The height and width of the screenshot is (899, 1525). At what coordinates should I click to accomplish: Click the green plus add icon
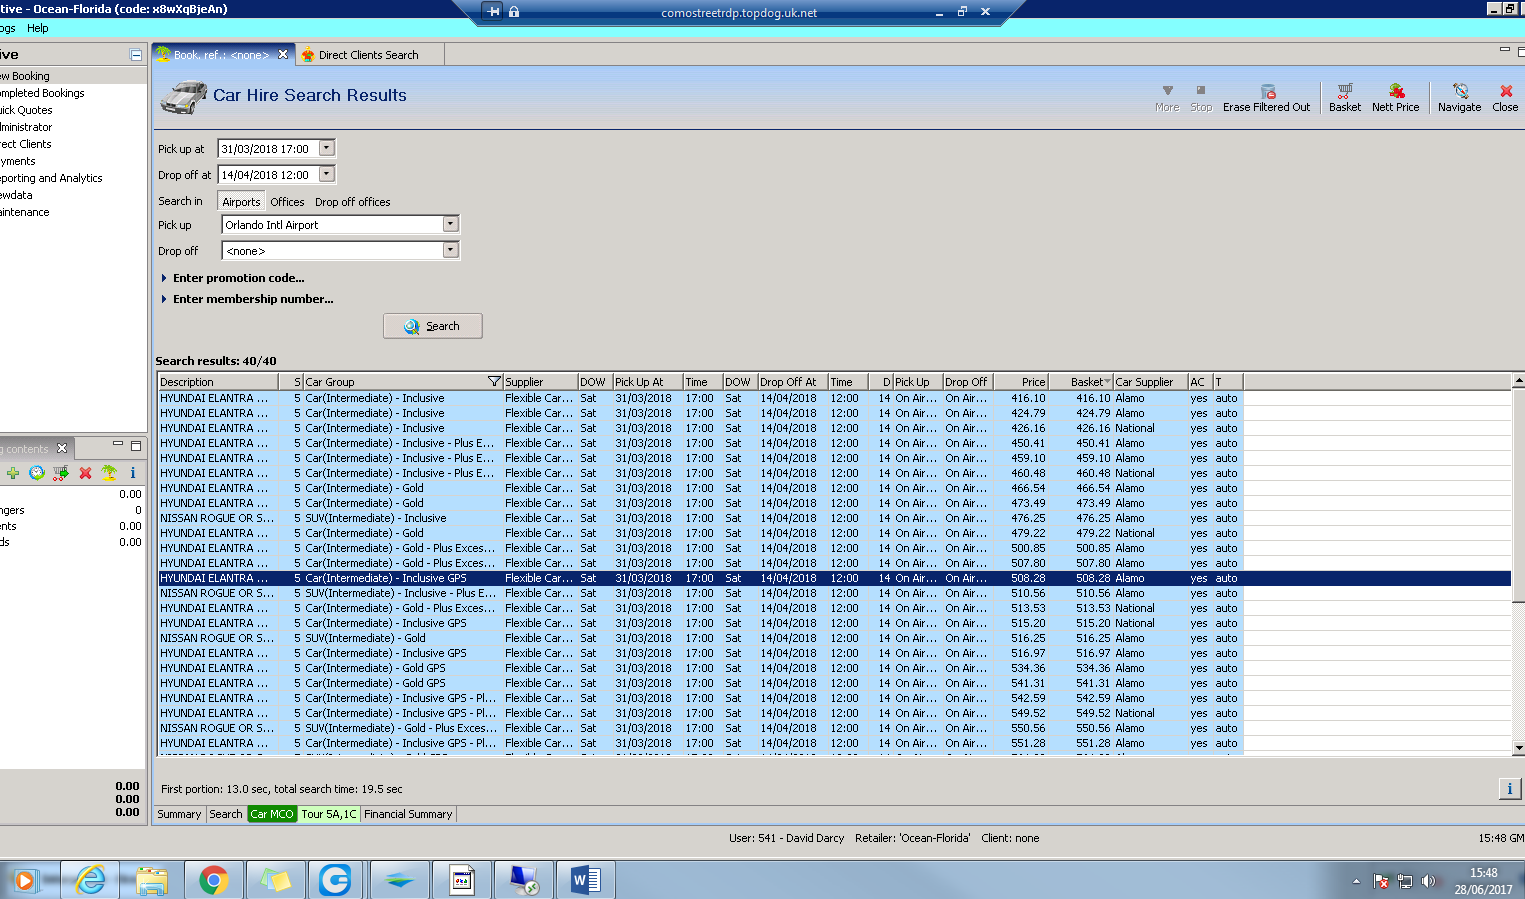[13, 473]
